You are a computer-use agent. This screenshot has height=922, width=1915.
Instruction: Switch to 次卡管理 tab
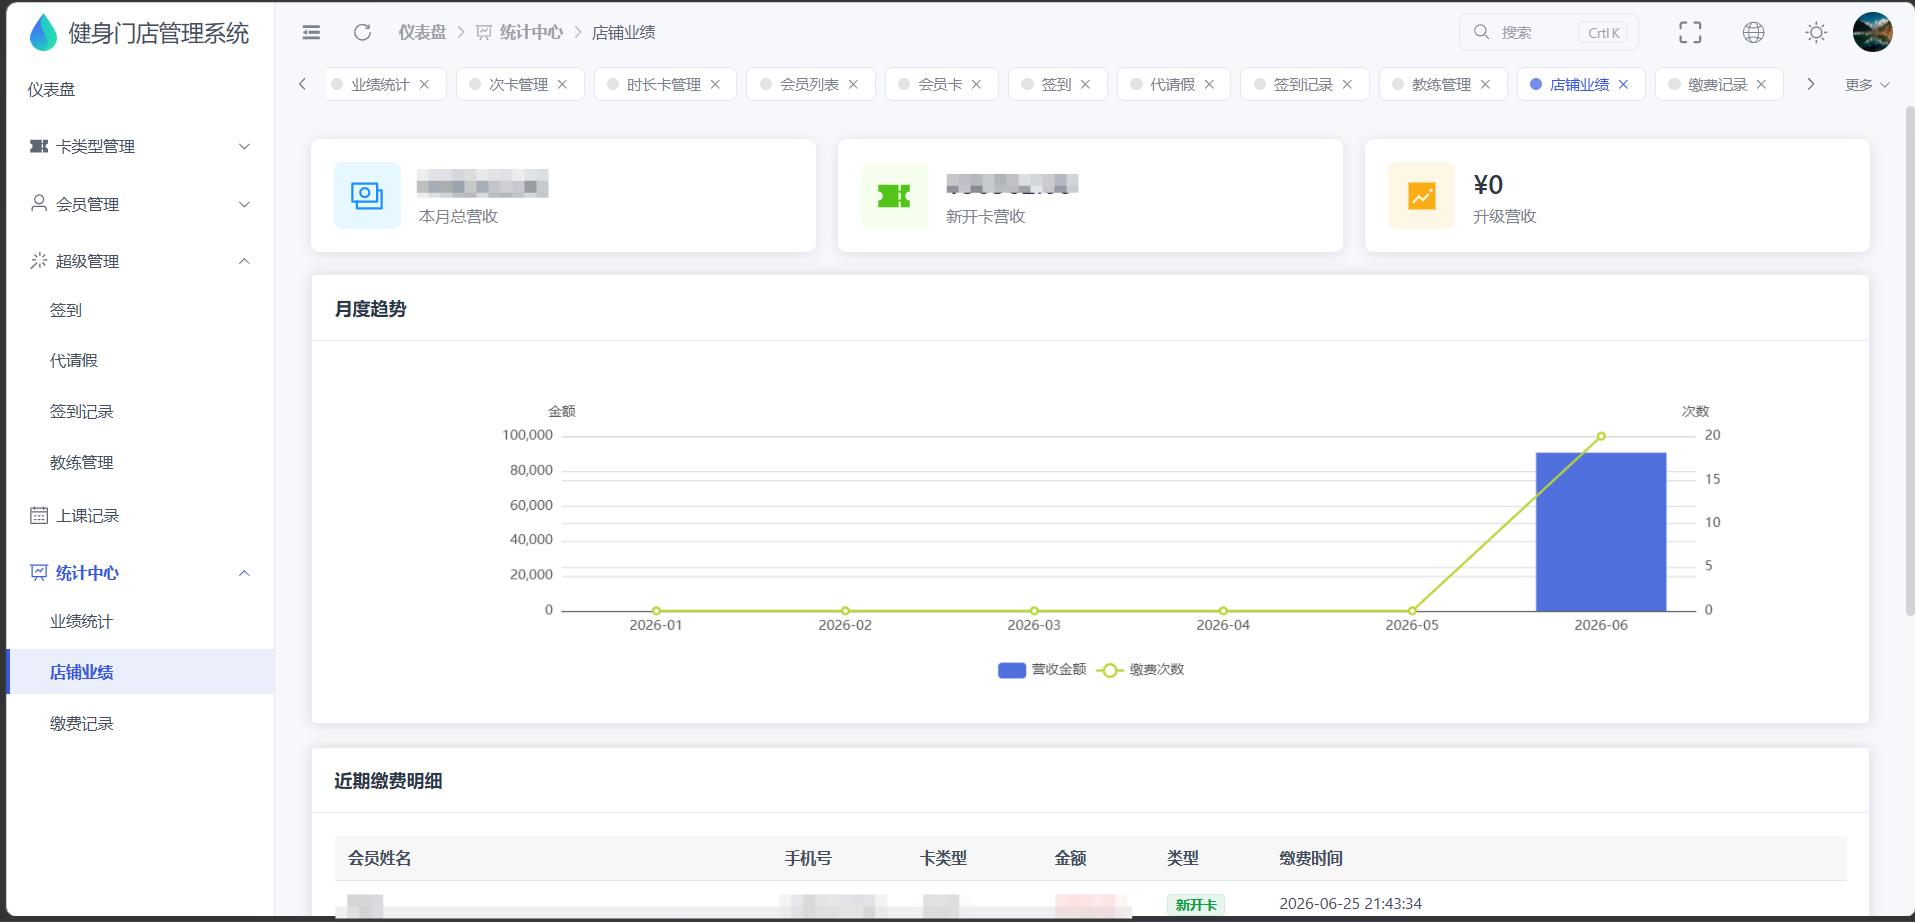(x=518, y=85)
